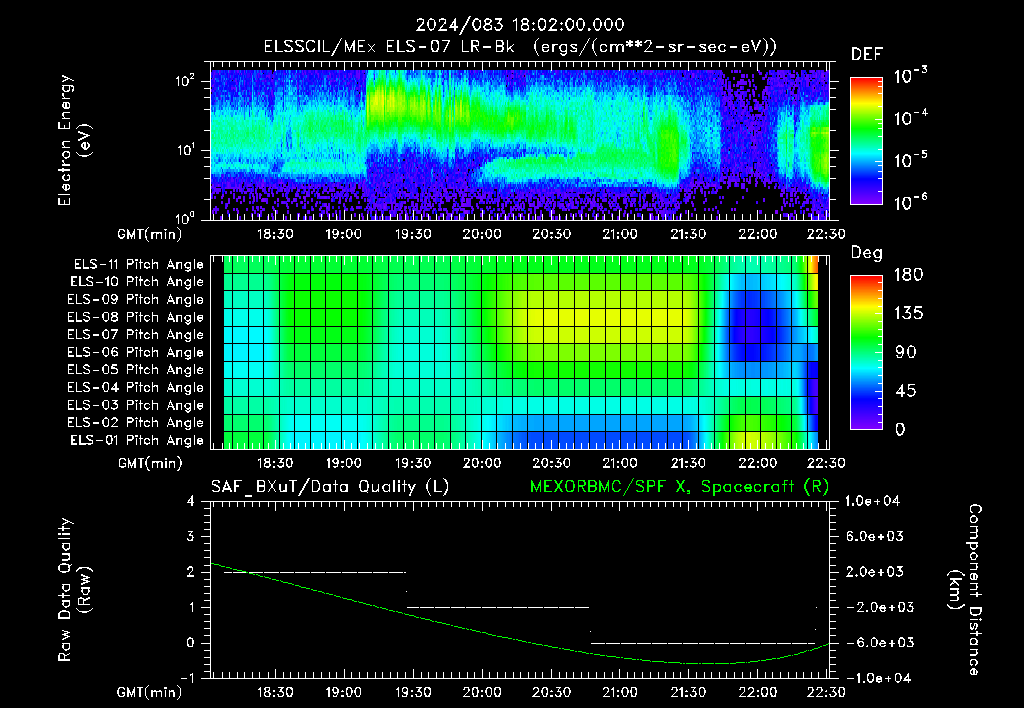This screenshot has height=708, width=1024.
Task: Select the ELS-07 Pitch Angle row label
Action: tap(136, 334)
